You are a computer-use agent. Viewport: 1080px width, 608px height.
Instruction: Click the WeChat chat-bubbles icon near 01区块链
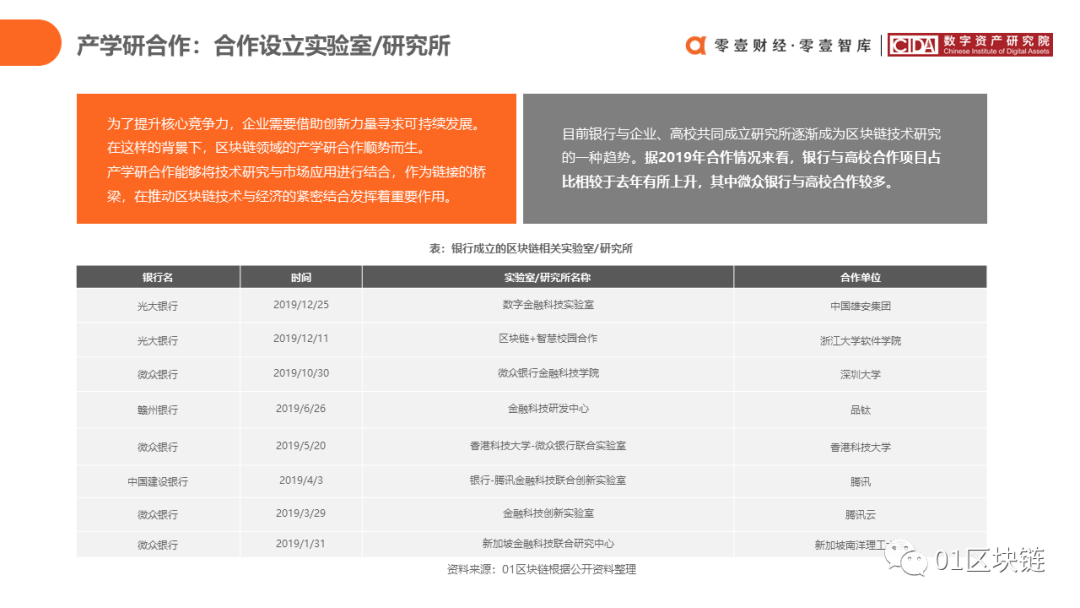pos(907,558)
